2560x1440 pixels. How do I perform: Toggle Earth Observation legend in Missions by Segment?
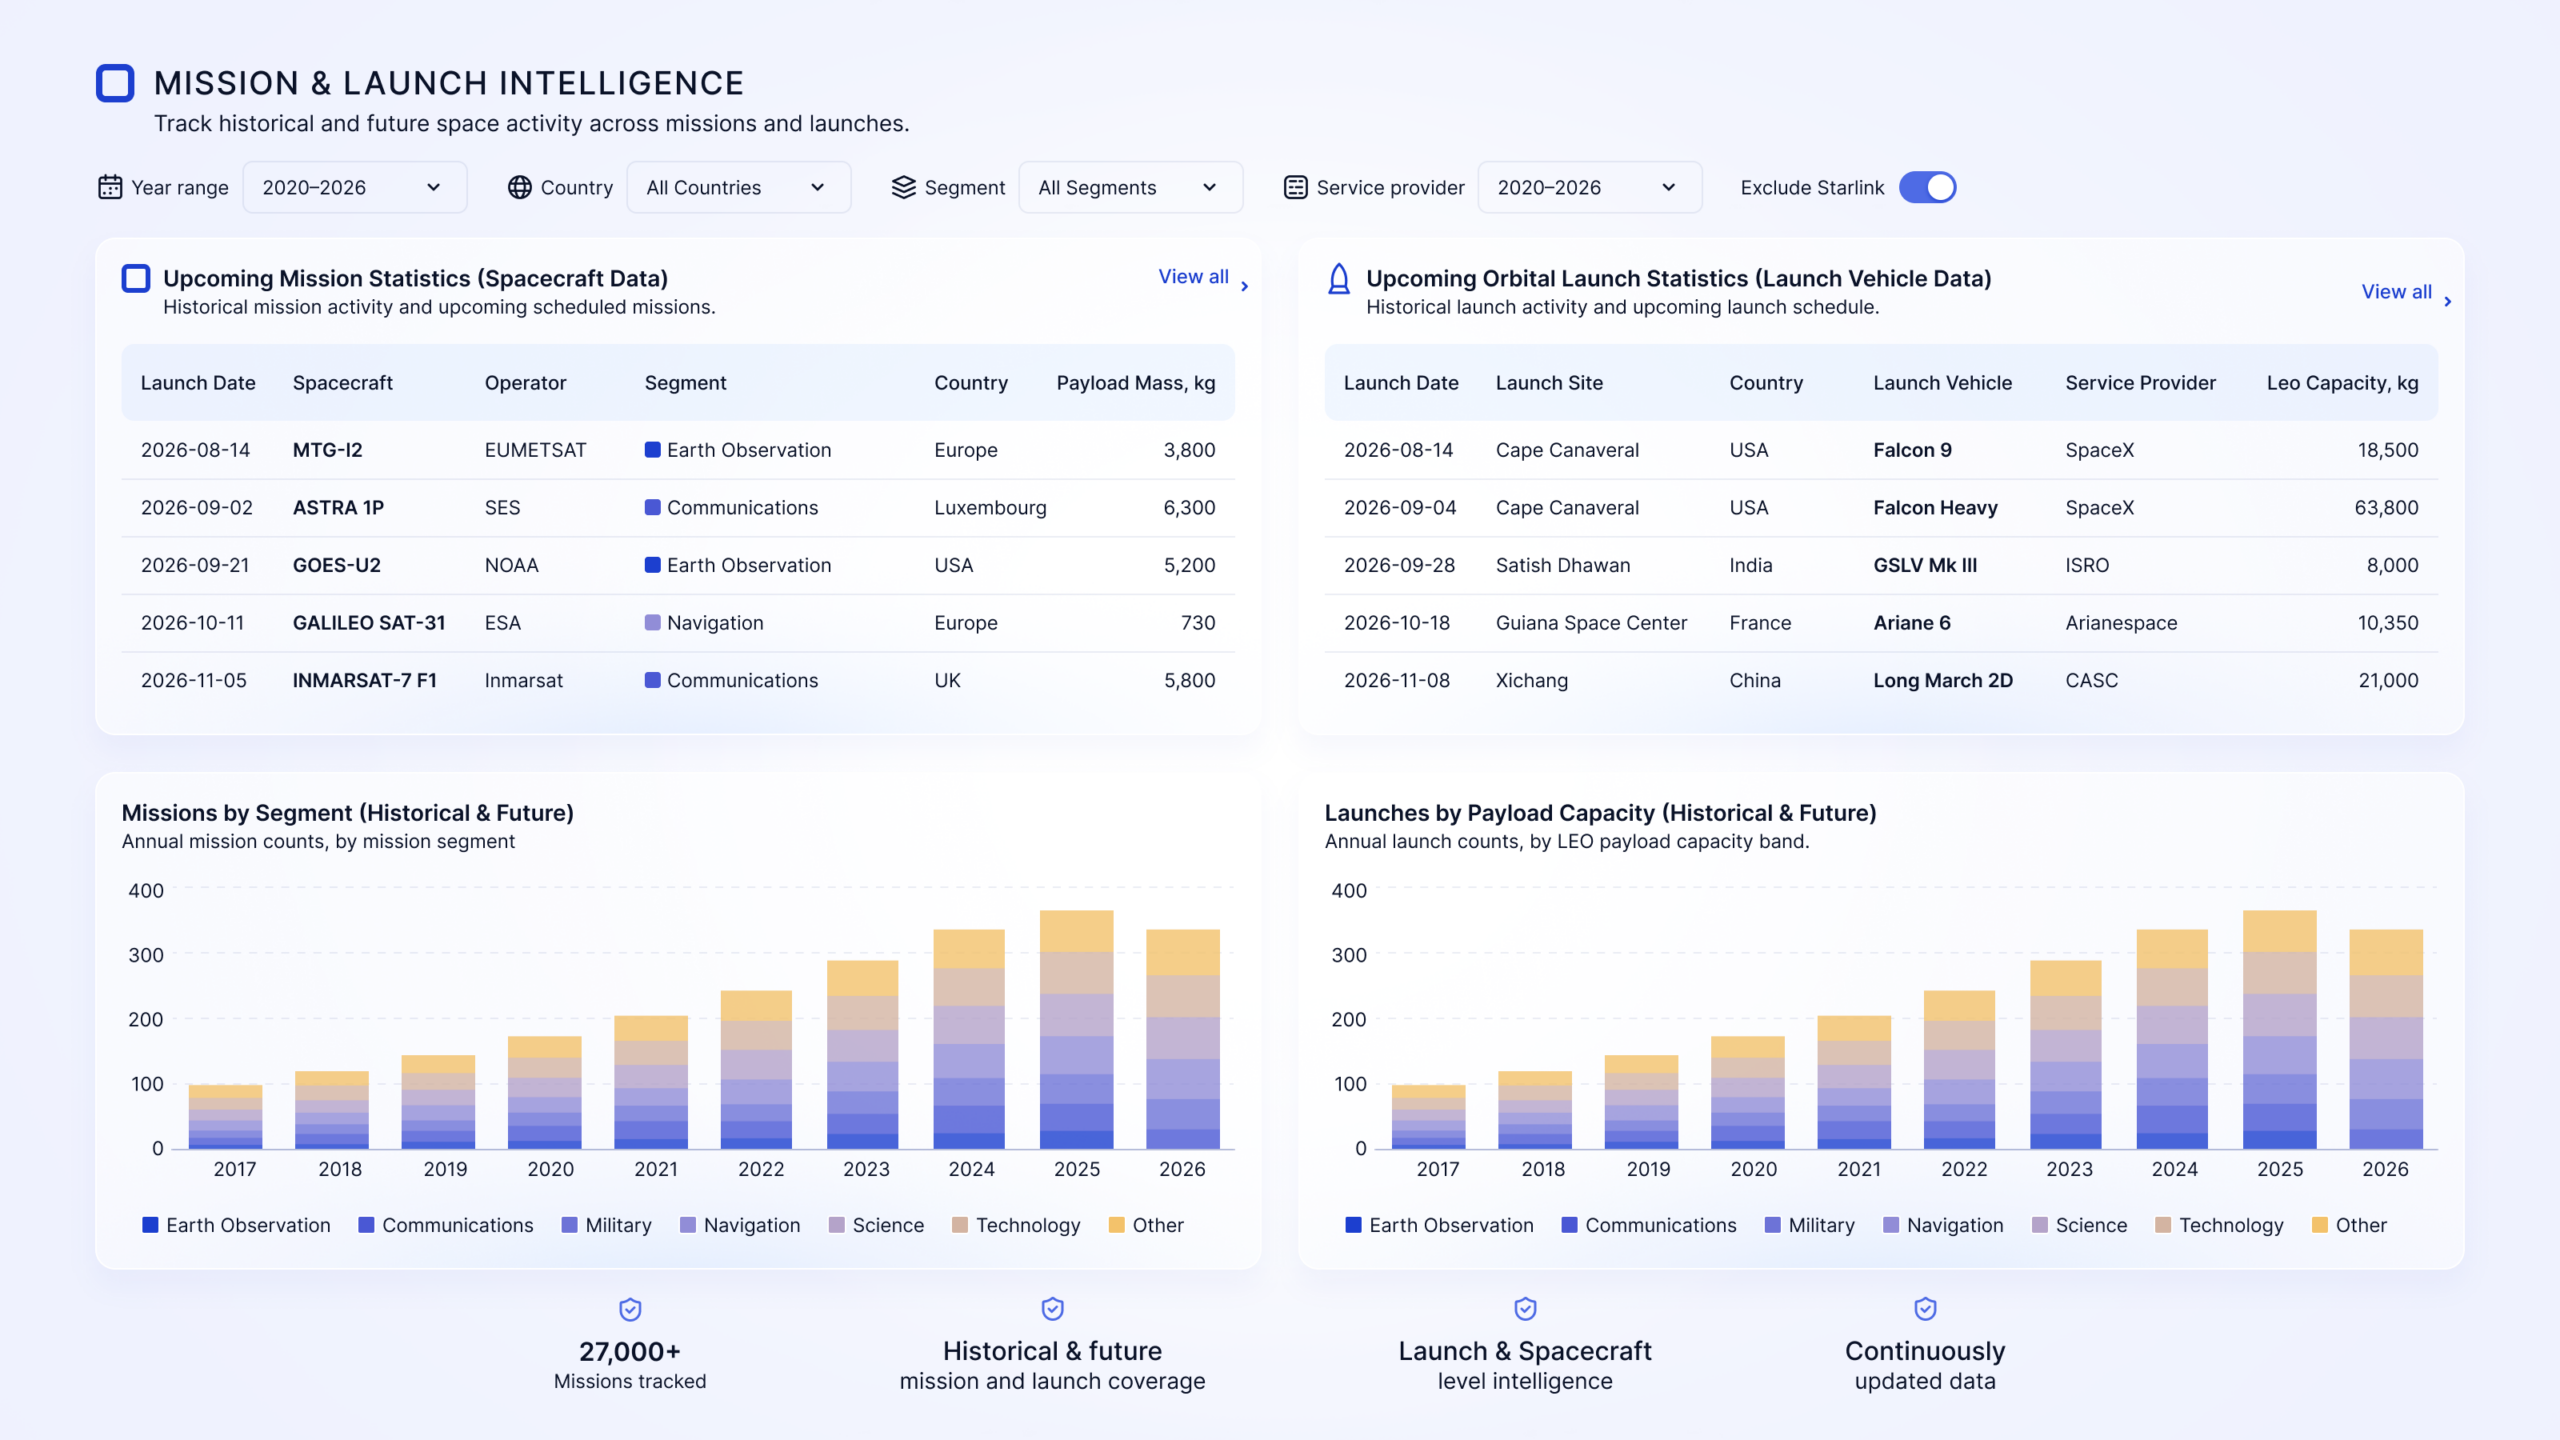pos(236,1225)
